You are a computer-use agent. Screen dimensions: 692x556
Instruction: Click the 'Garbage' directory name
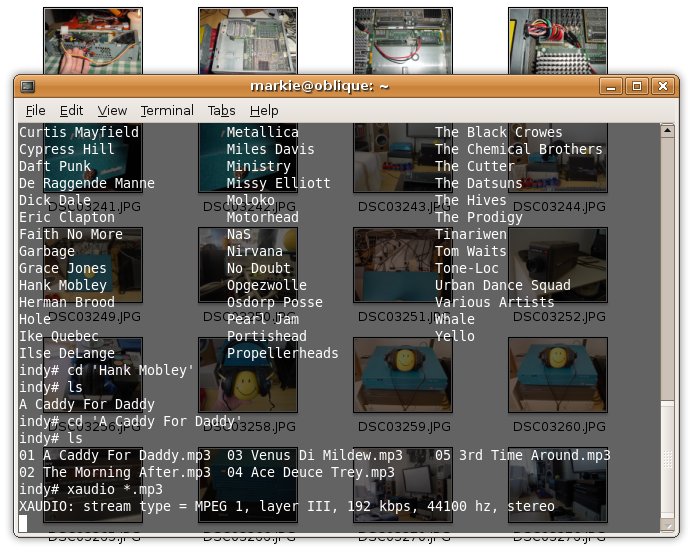click(47, 251)
